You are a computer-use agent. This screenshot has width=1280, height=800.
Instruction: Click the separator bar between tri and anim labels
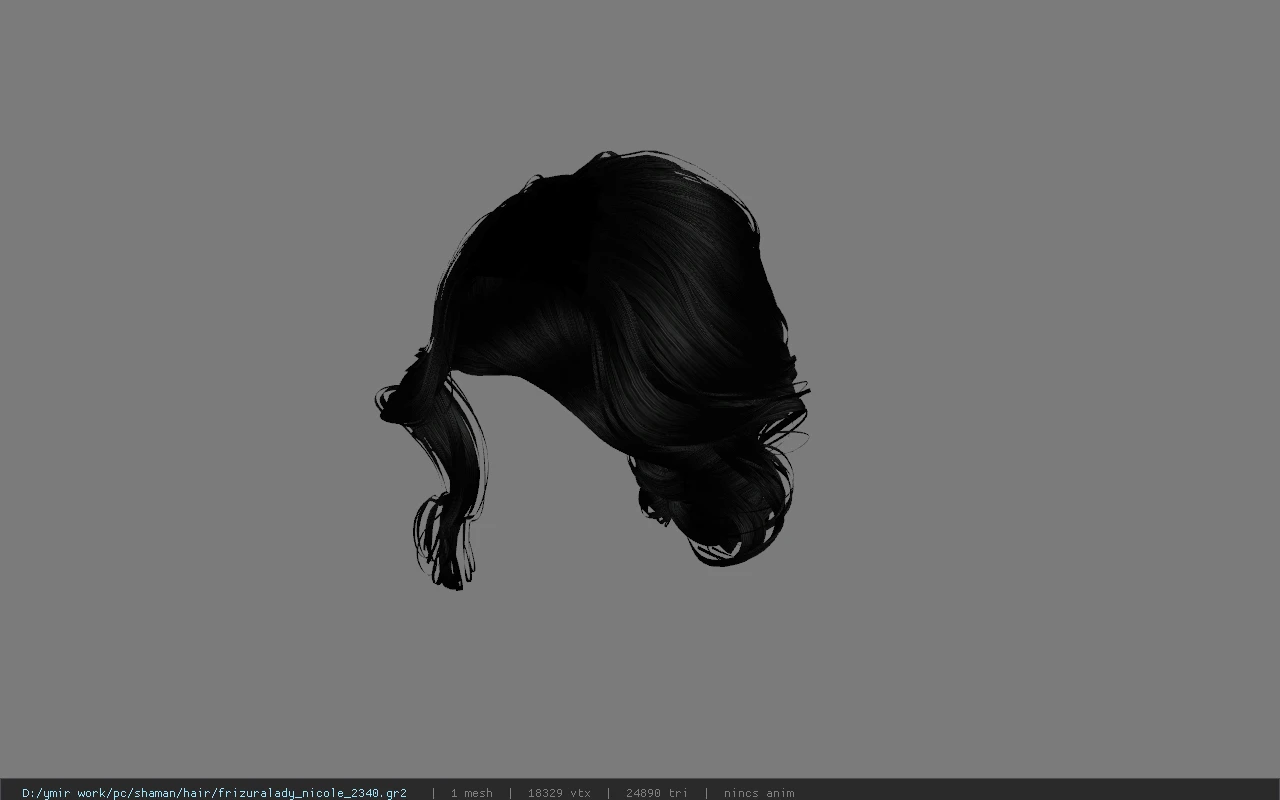click(x=706, y=793)
